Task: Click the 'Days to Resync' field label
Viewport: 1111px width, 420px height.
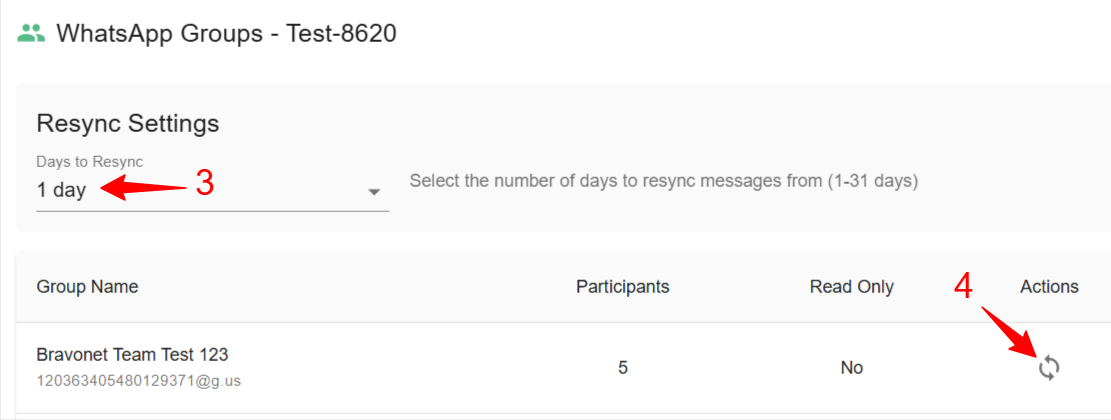Action: click(x=90, y=162)
